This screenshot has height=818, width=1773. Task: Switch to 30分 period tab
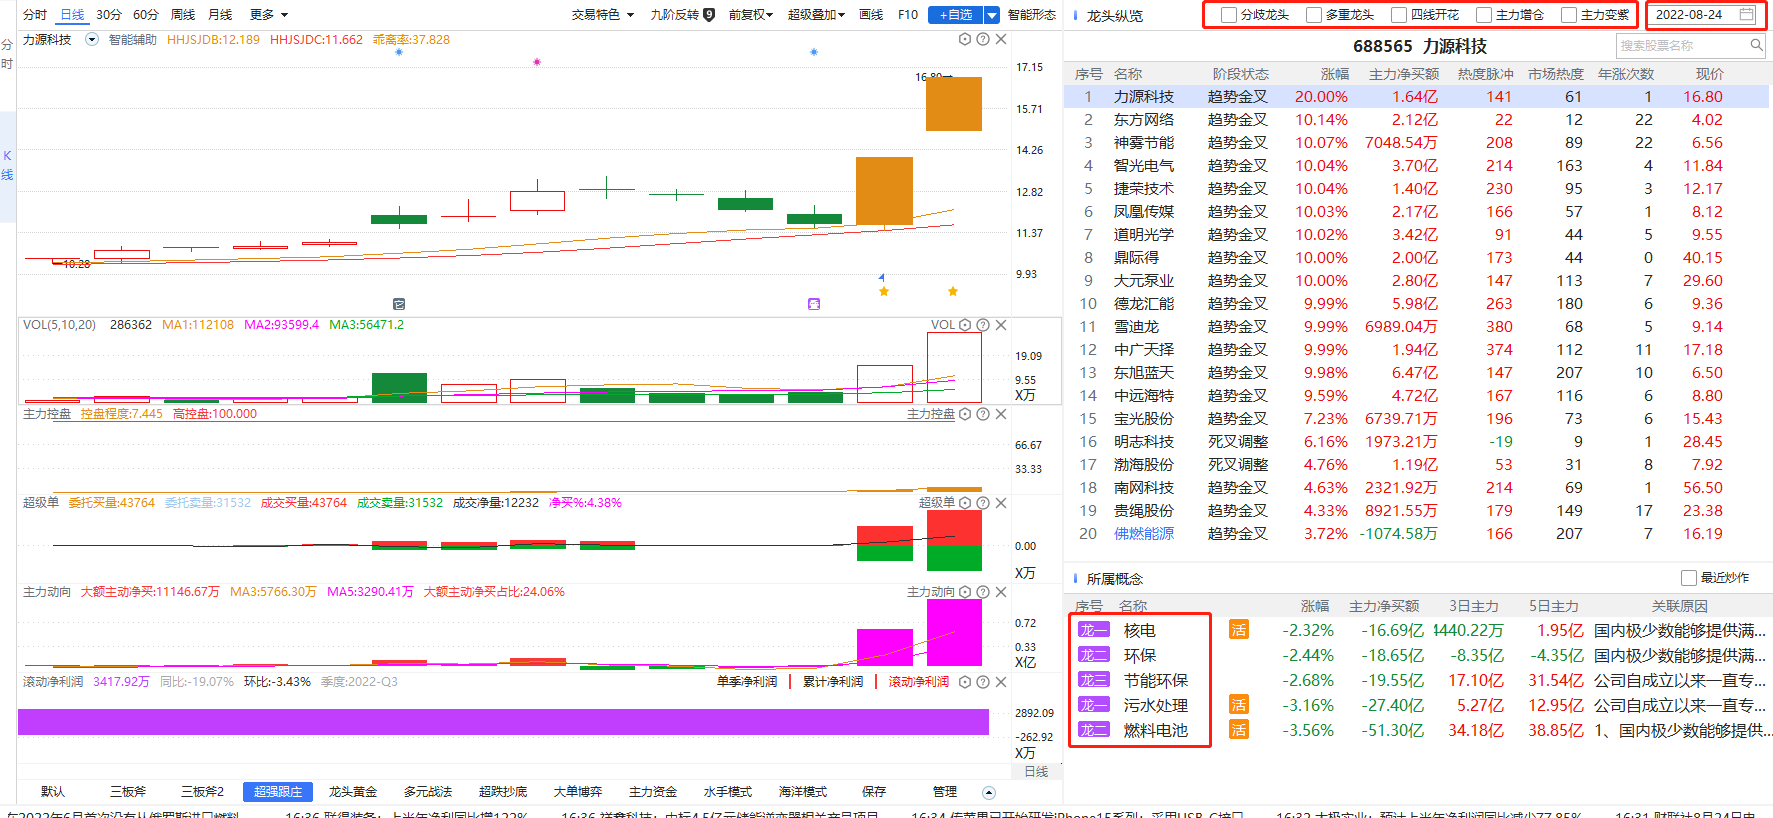109,15
